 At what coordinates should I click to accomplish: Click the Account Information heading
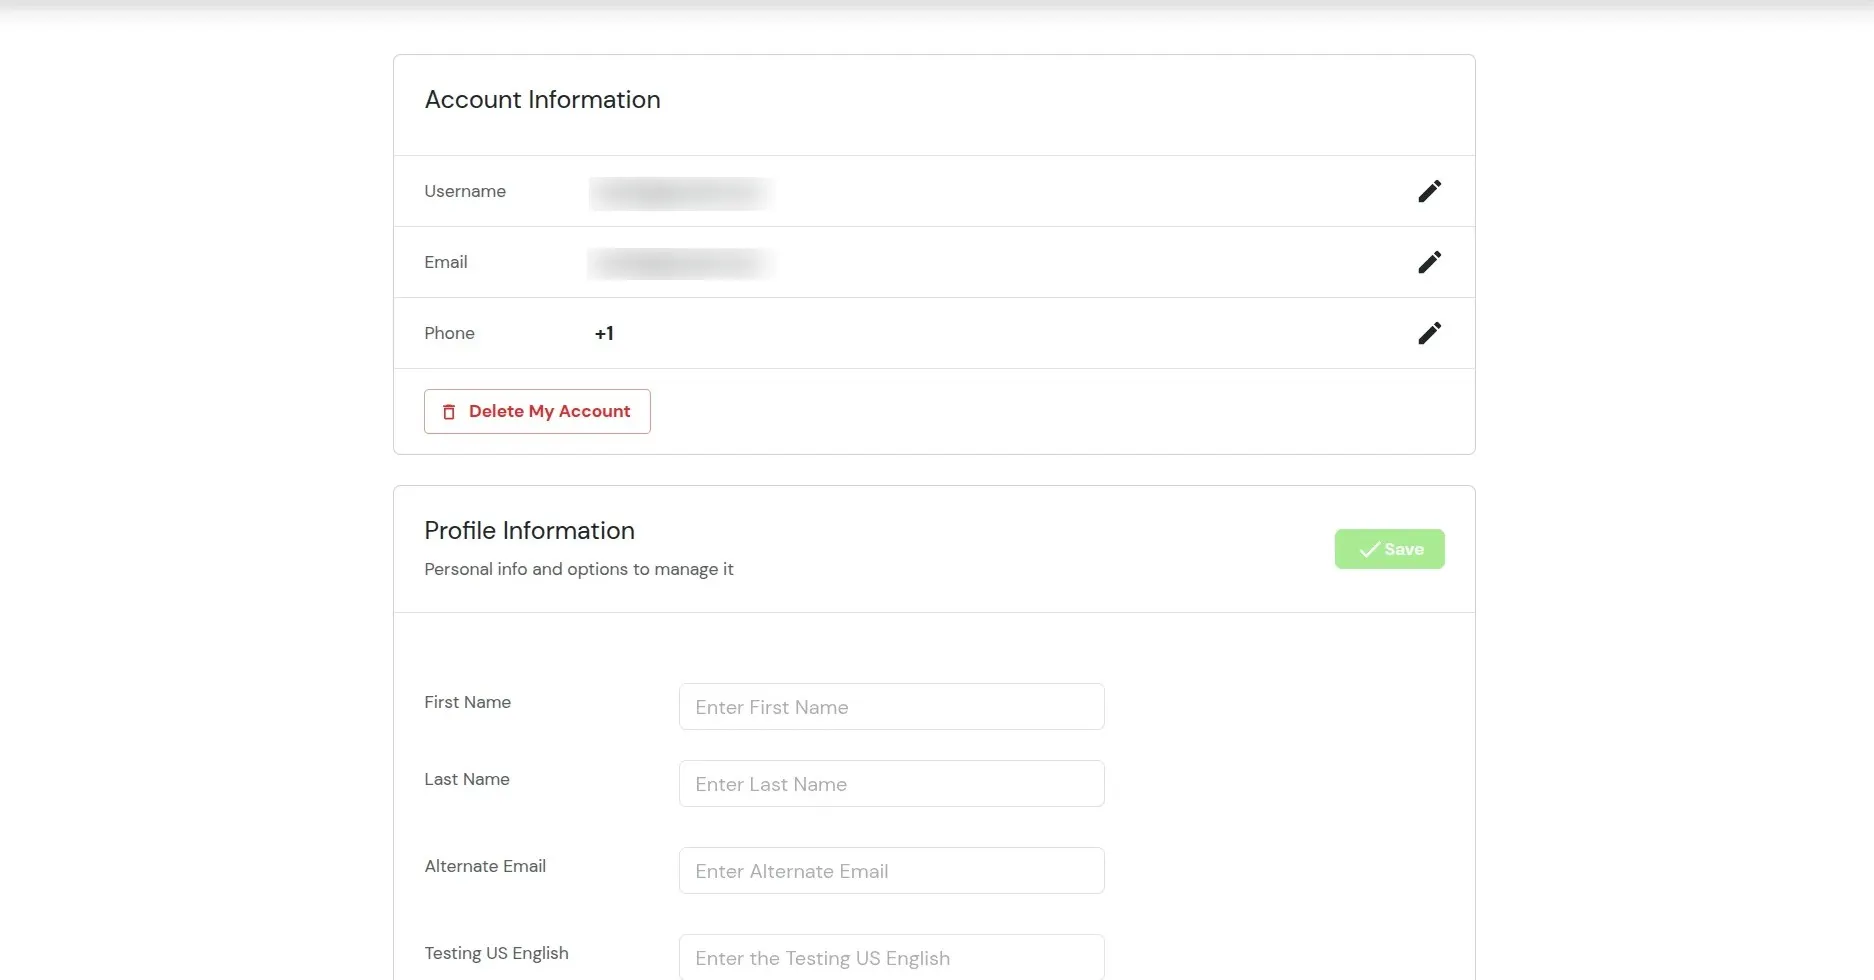pyautogui.click(x=542, y=100)
